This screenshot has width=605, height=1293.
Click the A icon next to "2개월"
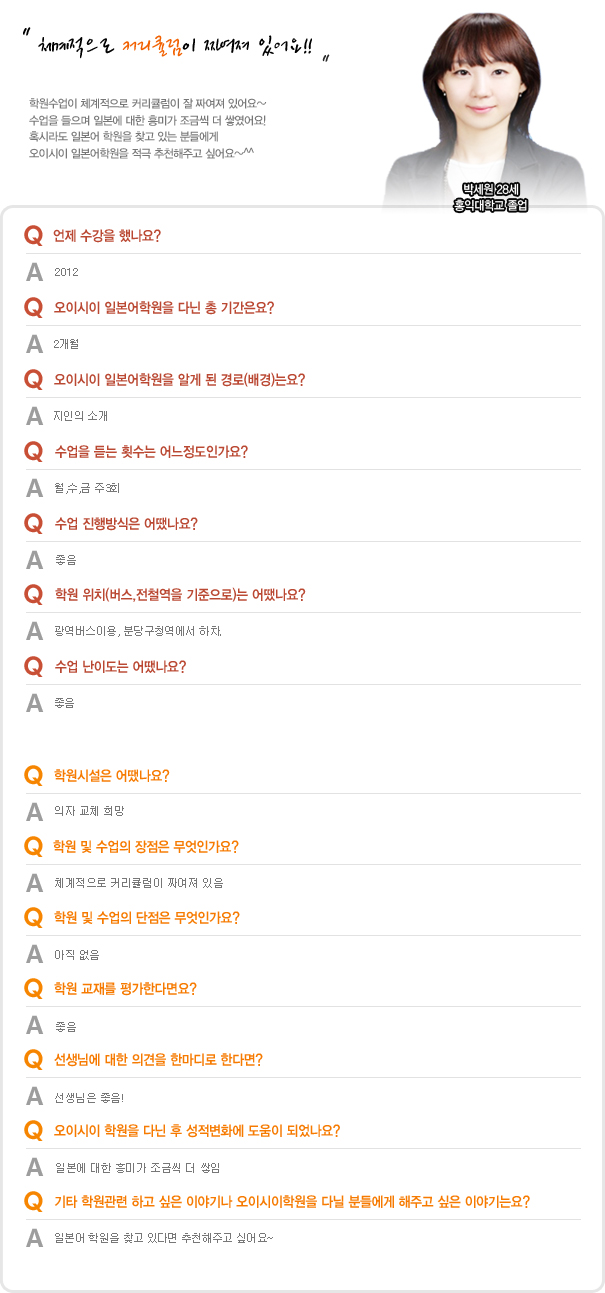pyautogui.click(x=34, y=344)
